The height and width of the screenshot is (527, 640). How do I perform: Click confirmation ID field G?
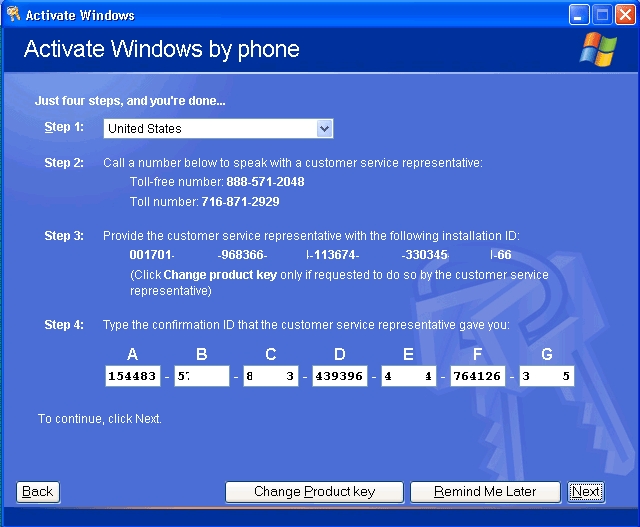[x=547, y=376]
